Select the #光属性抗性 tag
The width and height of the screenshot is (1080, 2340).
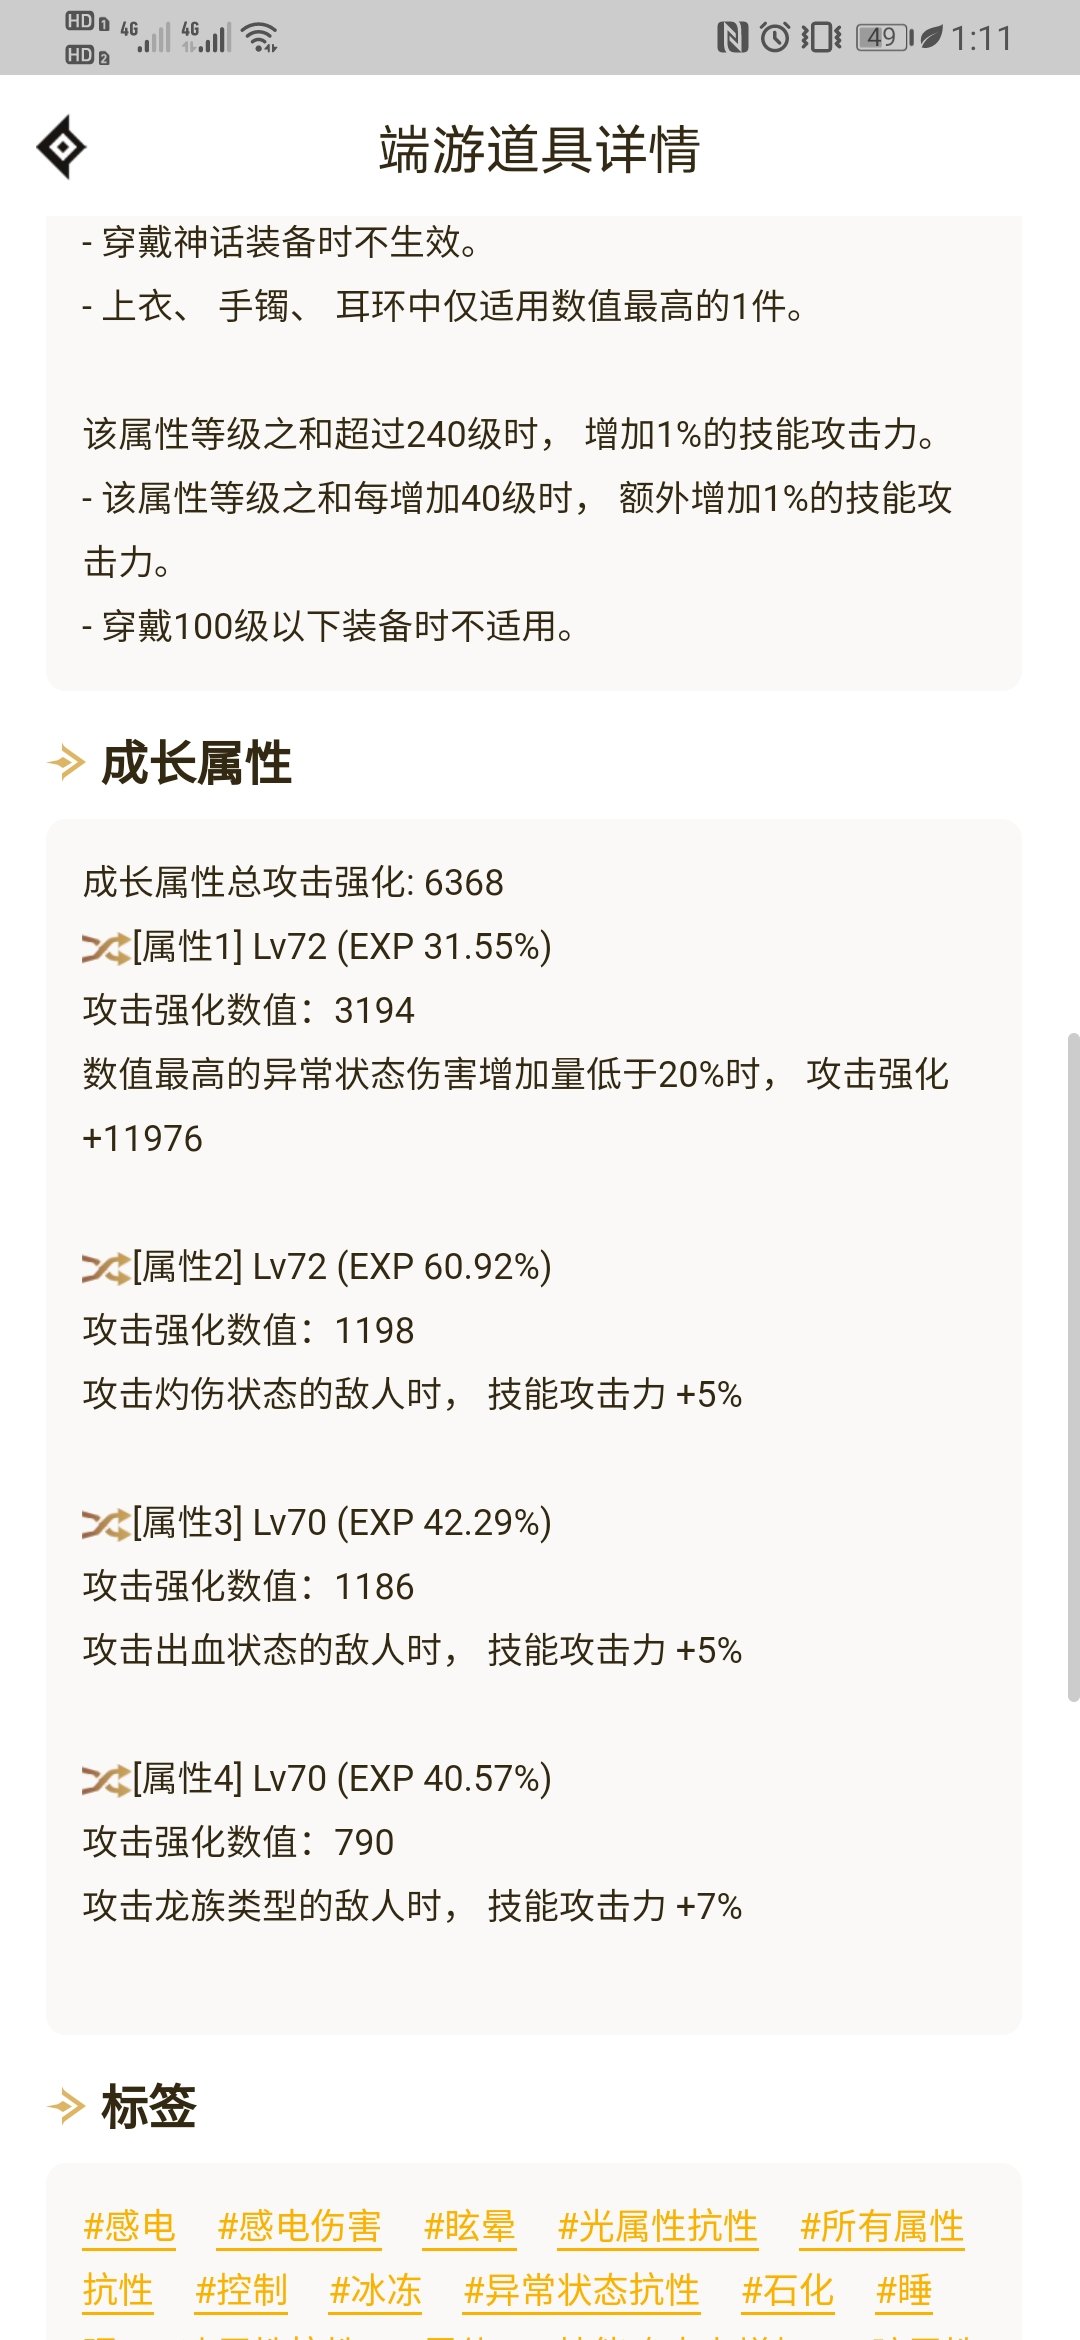click(657, 2226)
